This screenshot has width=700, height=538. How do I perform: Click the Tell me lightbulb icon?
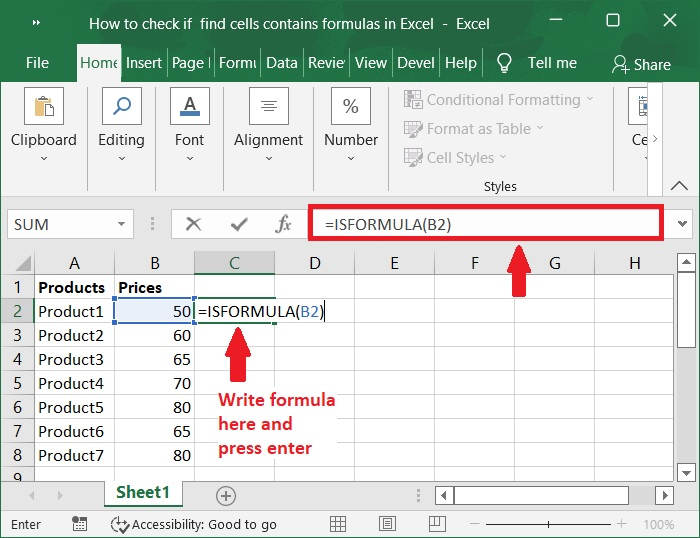point(504,63)
